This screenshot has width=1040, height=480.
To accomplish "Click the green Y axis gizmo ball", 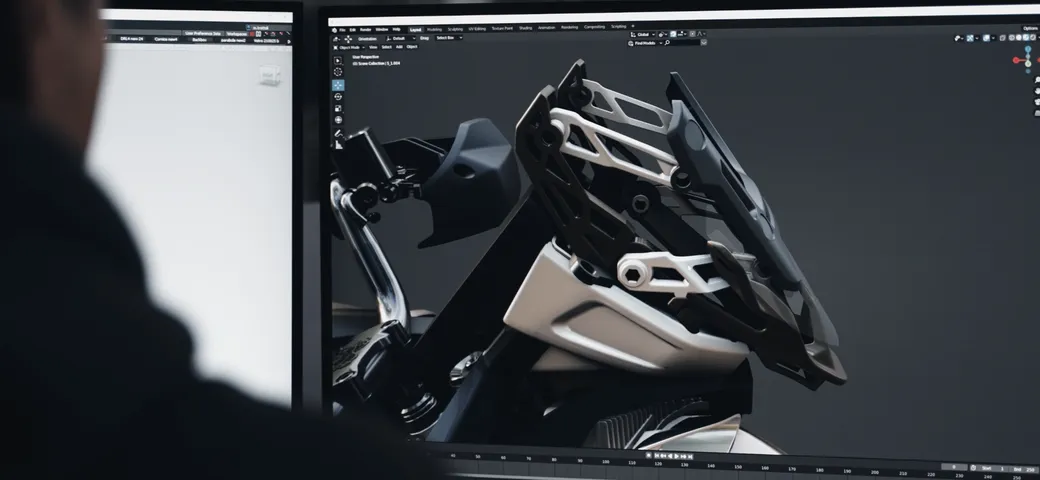I will click(x=1028, y=64).
